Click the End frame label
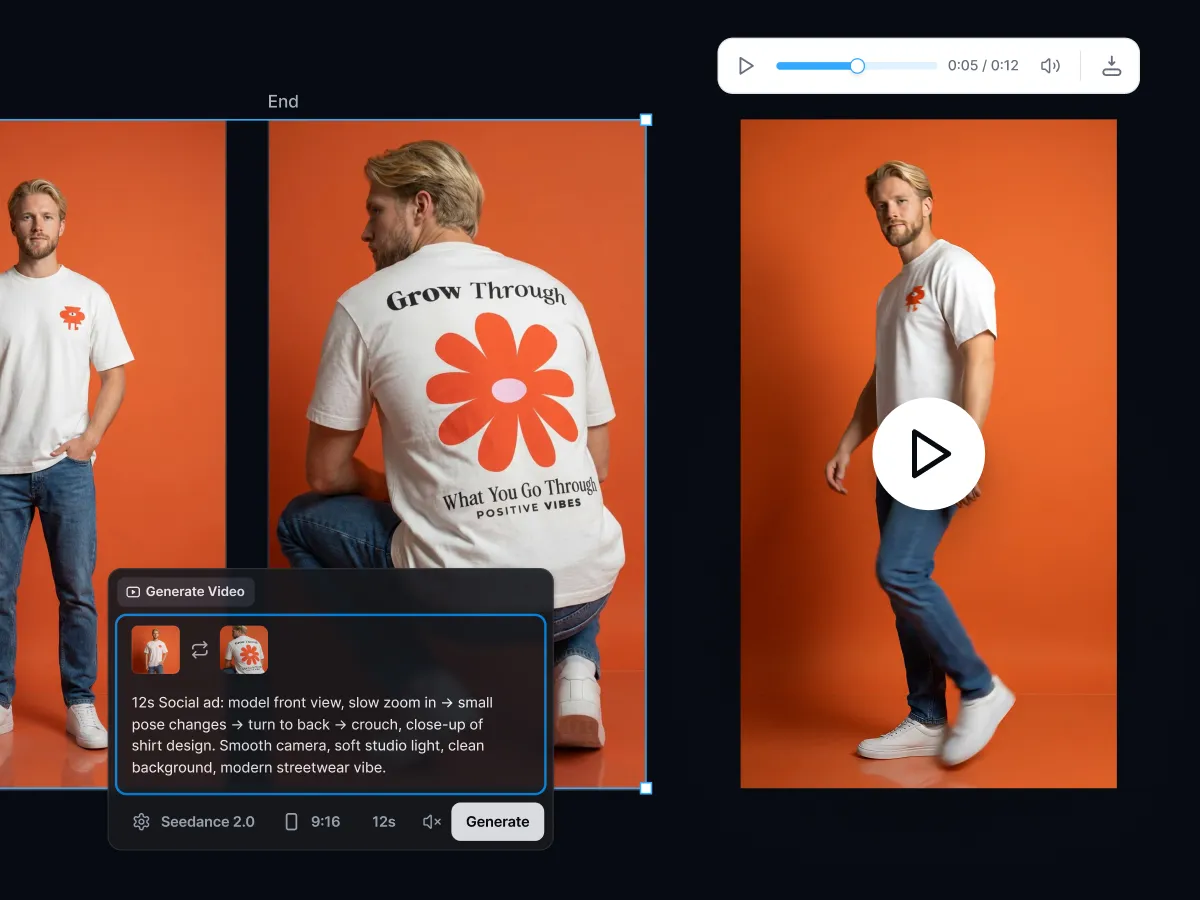The width and height of the screenshot is (1200, 900). [283, 101]
